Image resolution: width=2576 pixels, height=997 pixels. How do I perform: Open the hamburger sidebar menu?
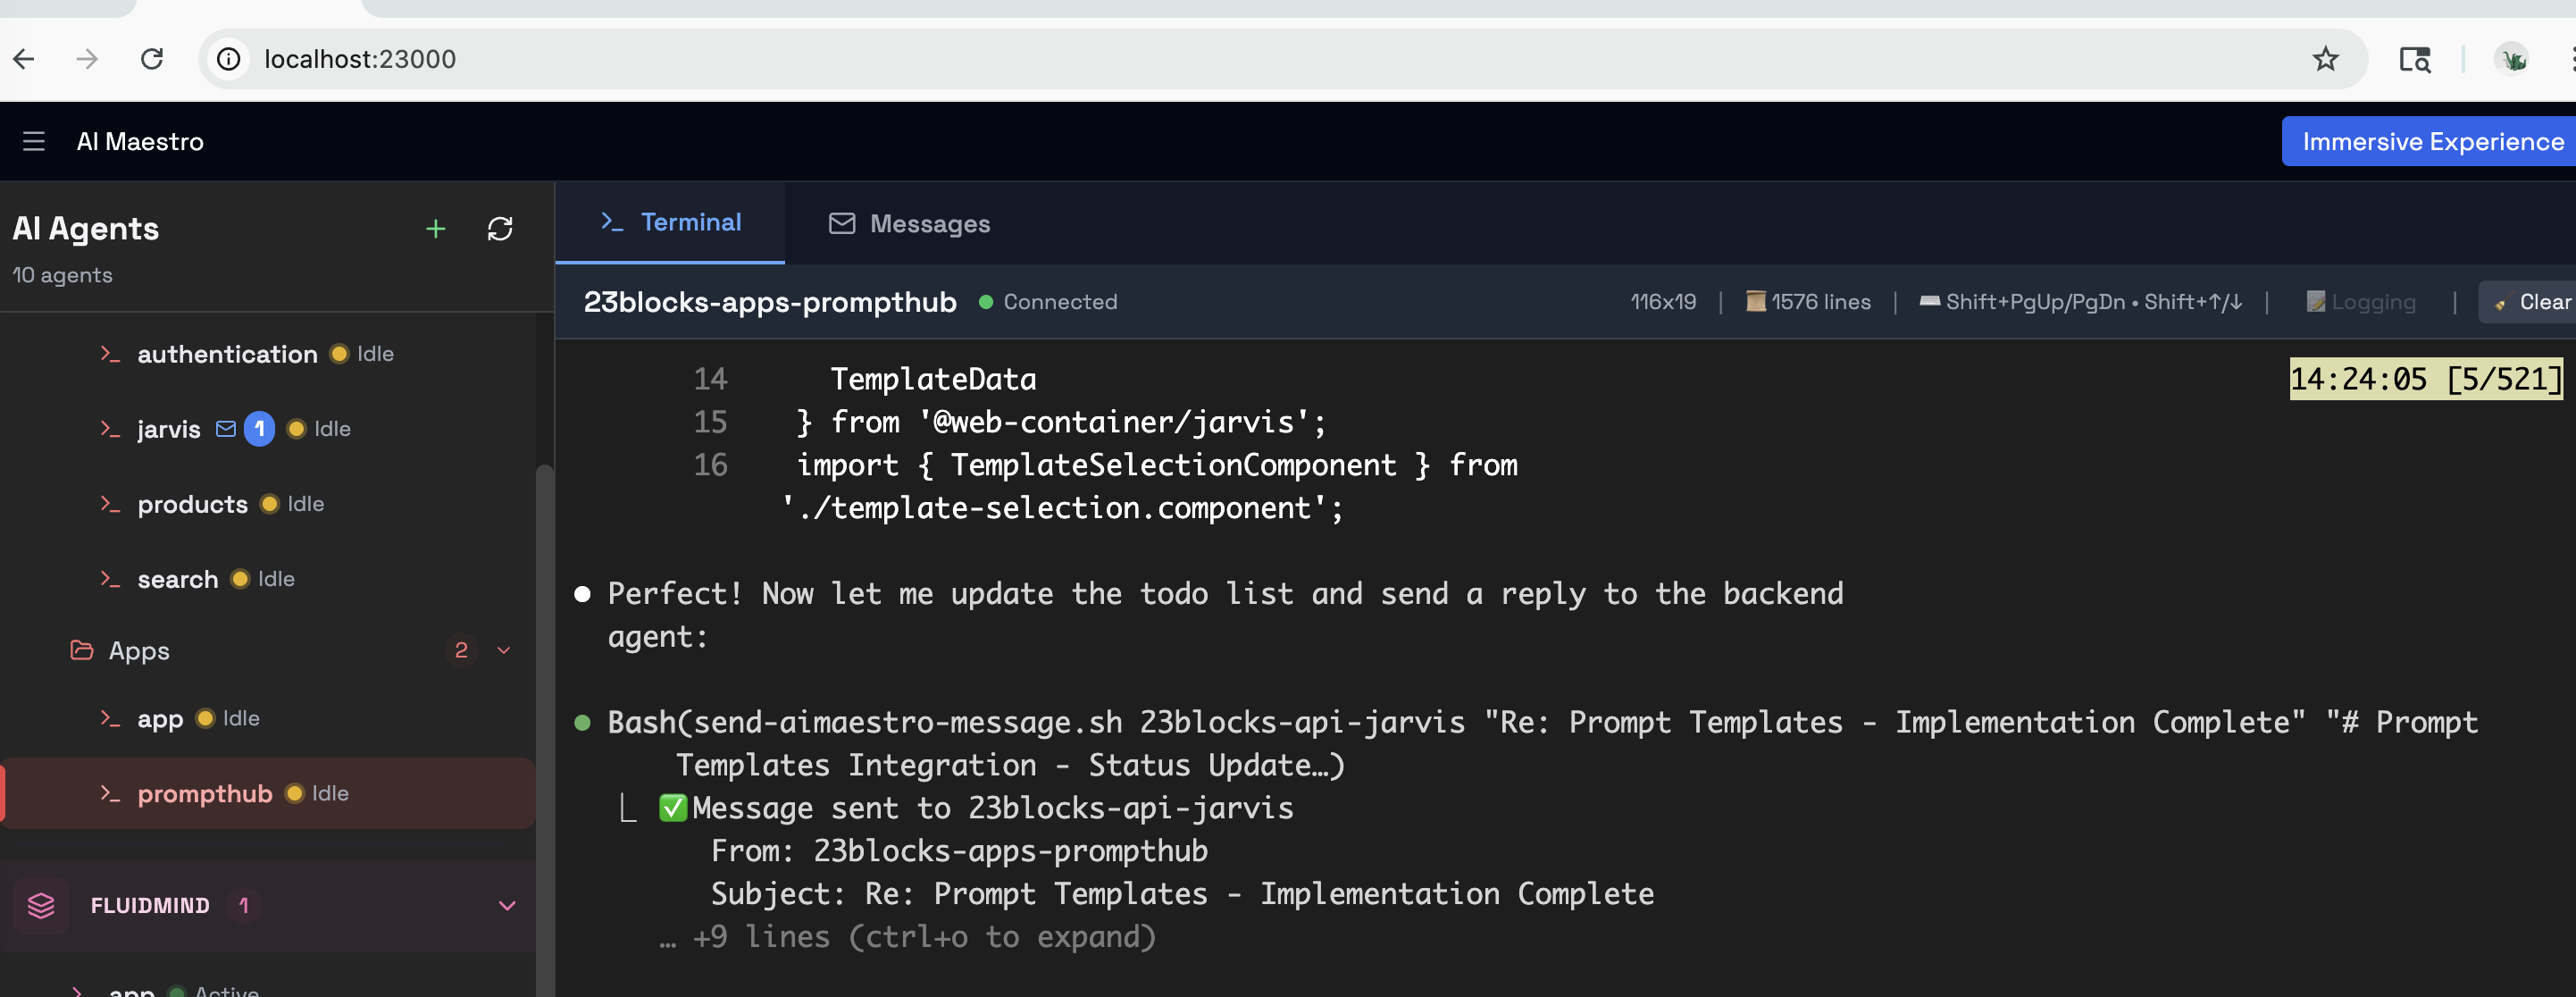(34, 141)
